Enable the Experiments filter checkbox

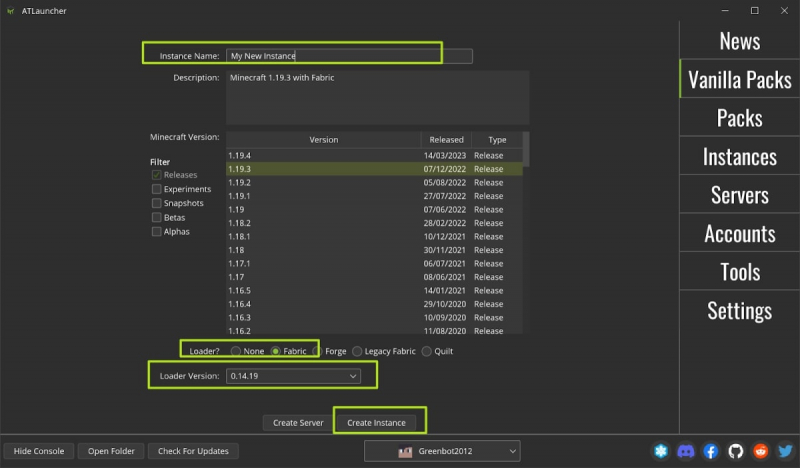pyautogui.click(x=156, y=189)
